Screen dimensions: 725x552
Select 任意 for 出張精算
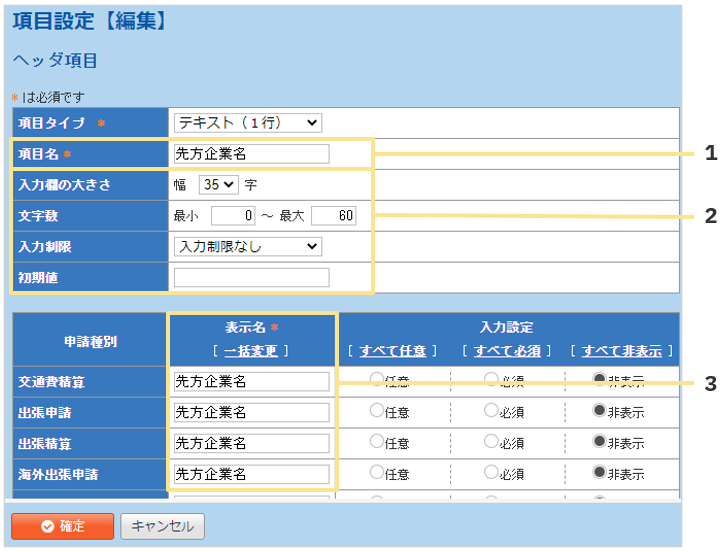click(x=377, y=442)
